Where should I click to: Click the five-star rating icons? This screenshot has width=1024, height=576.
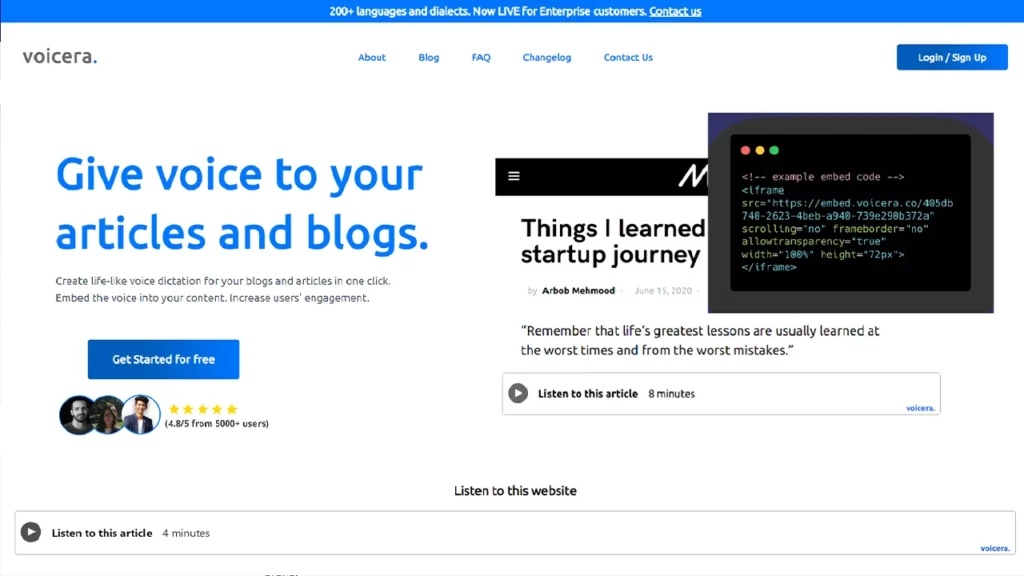pos(203,409)
